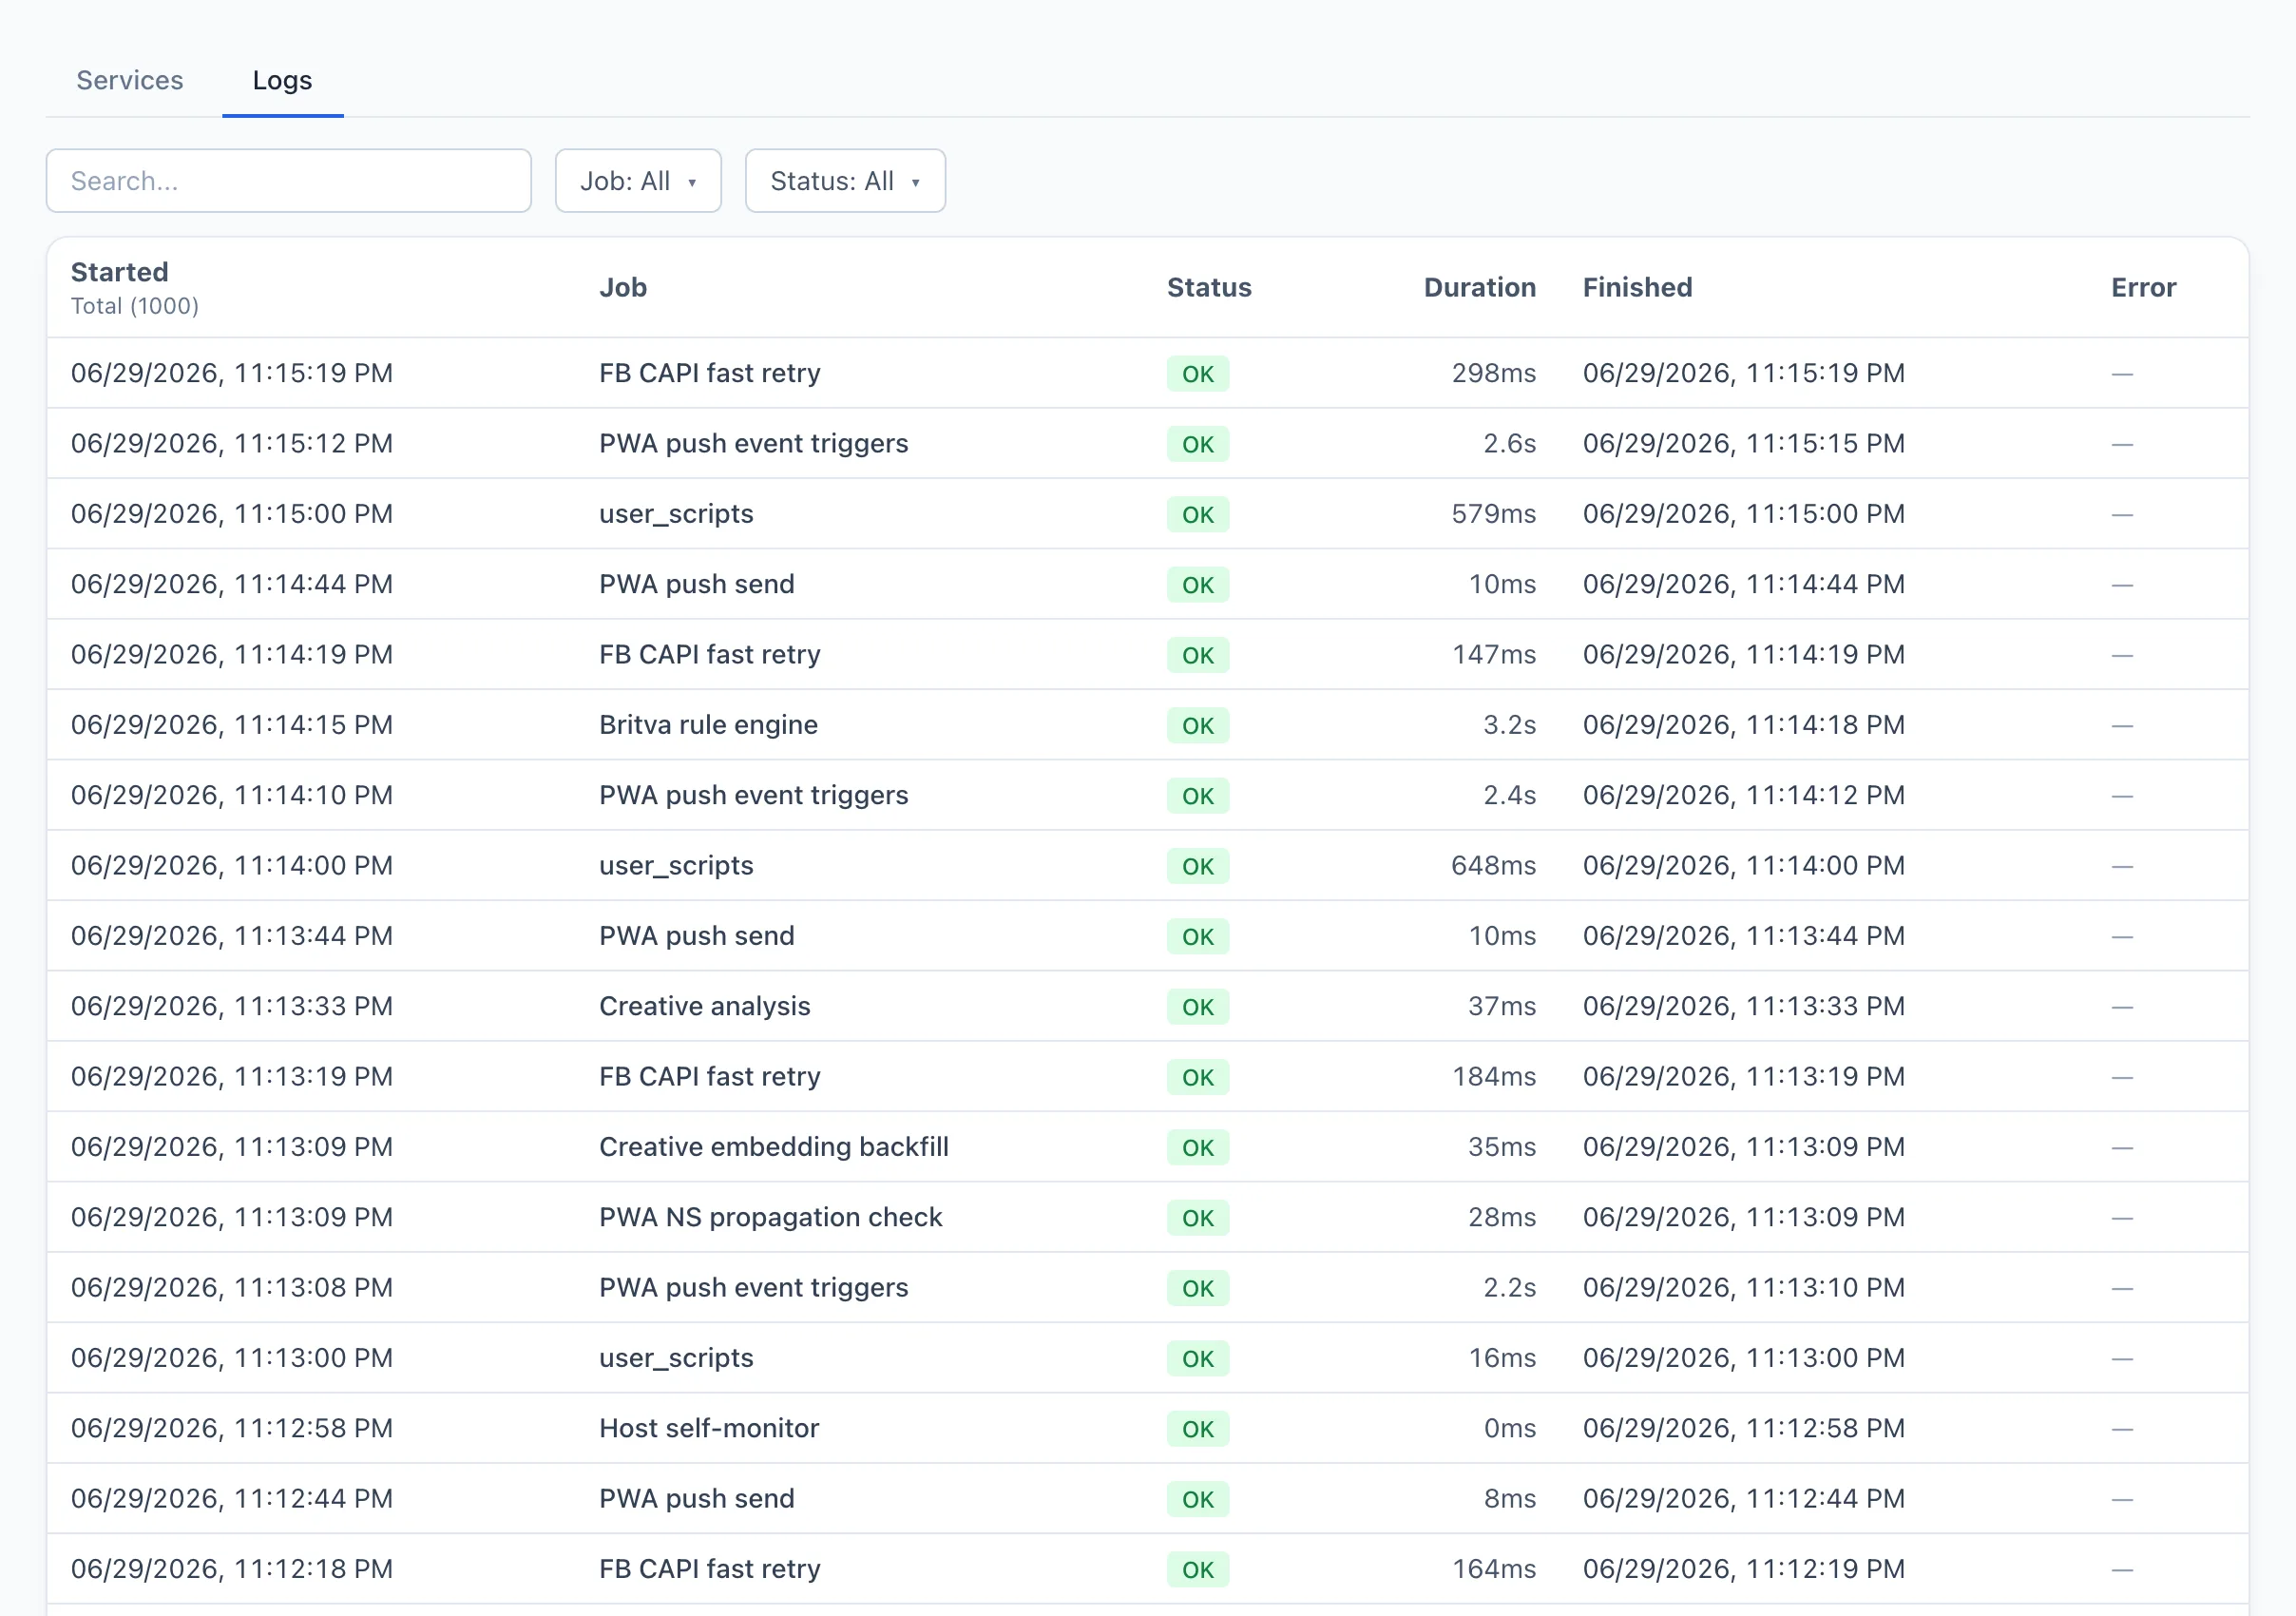Click OK status badge on Host self-monitor
Screen dimensions: 2296x1616
pyautogui.click(x=1197, y=1429)
